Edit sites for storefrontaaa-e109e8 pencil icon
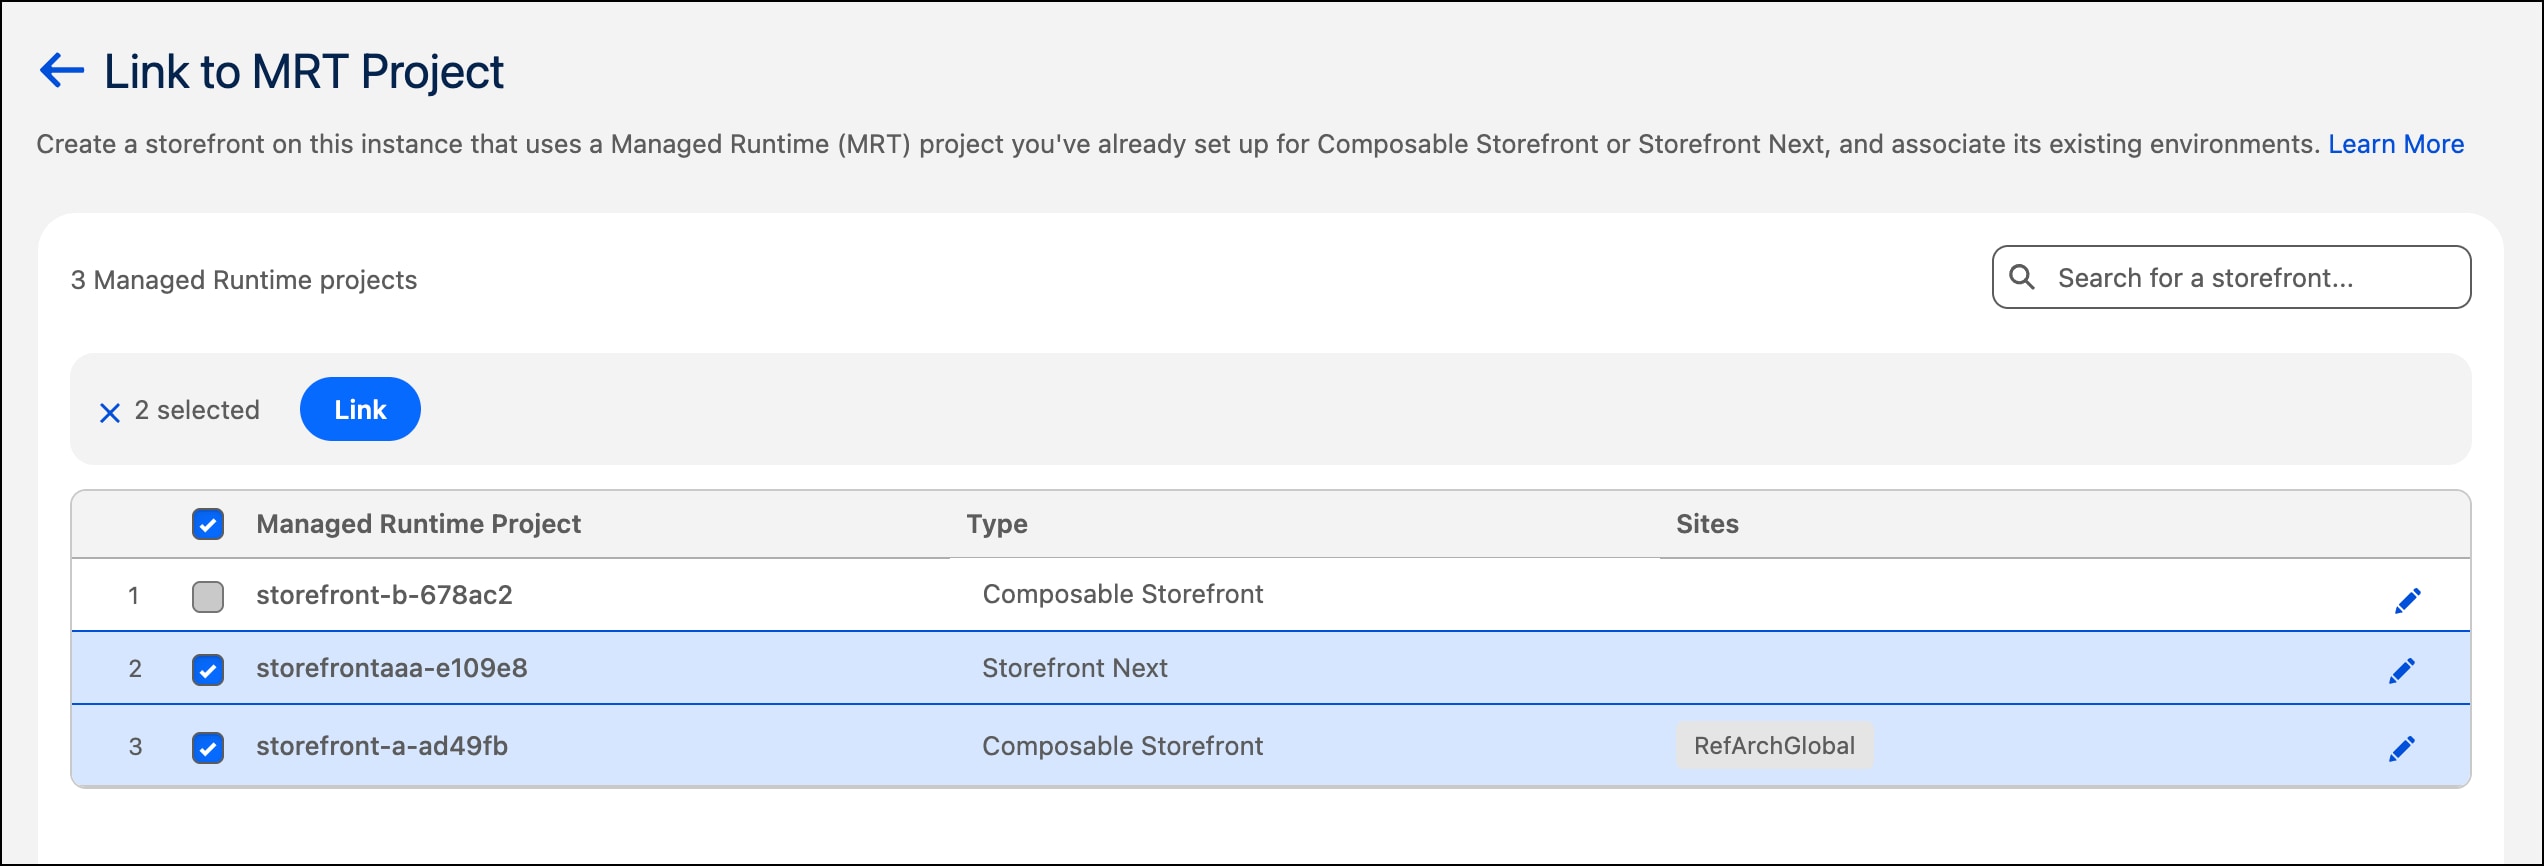 [2401, 670]
